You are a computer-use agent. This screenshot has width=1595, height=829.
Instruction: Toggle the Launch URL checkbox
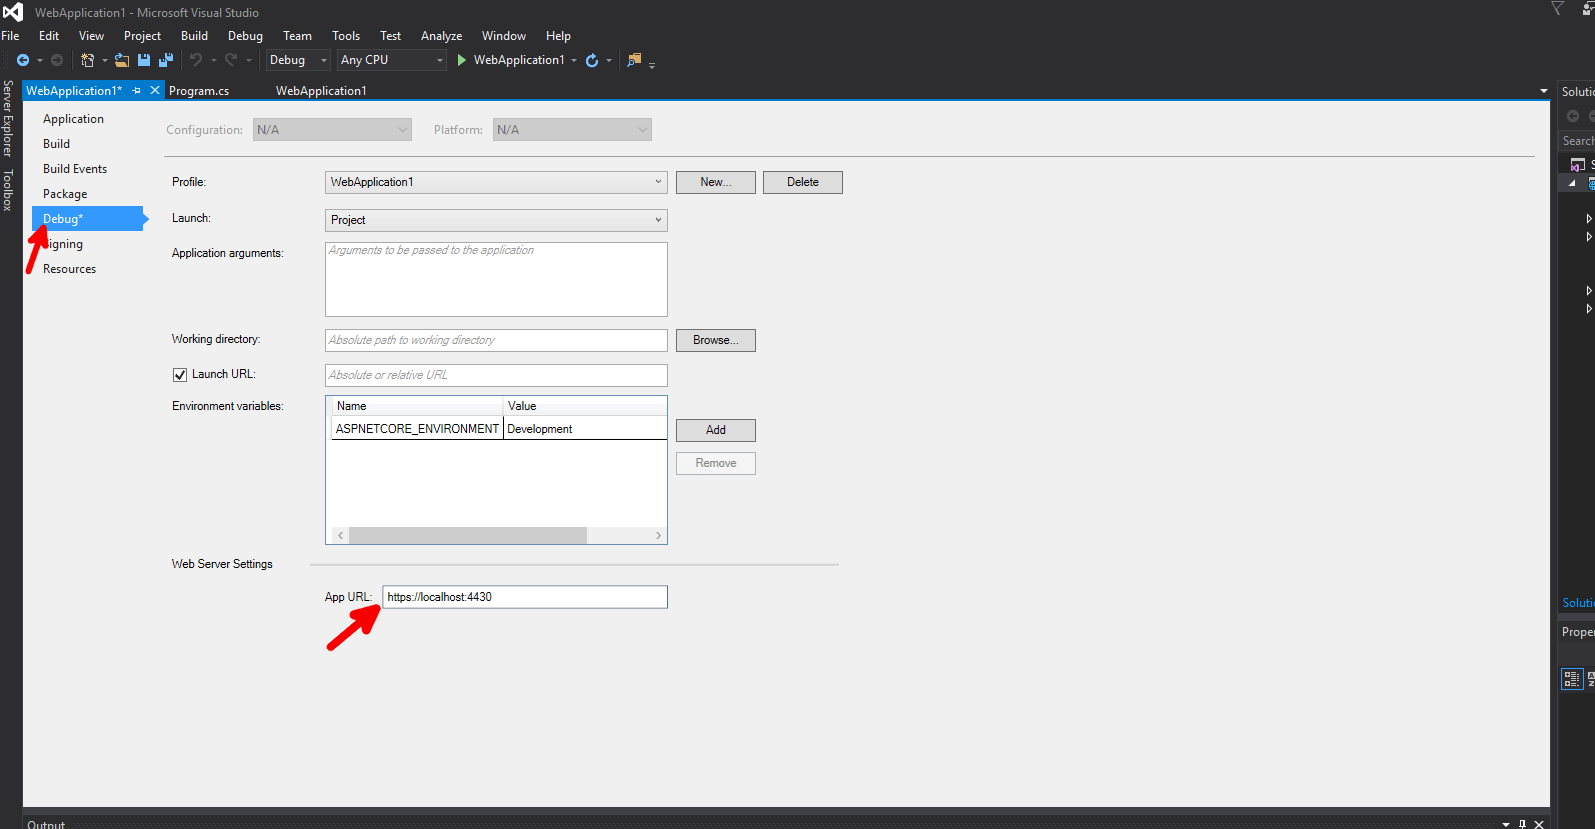pyautogui.click(x=180, y=375)
